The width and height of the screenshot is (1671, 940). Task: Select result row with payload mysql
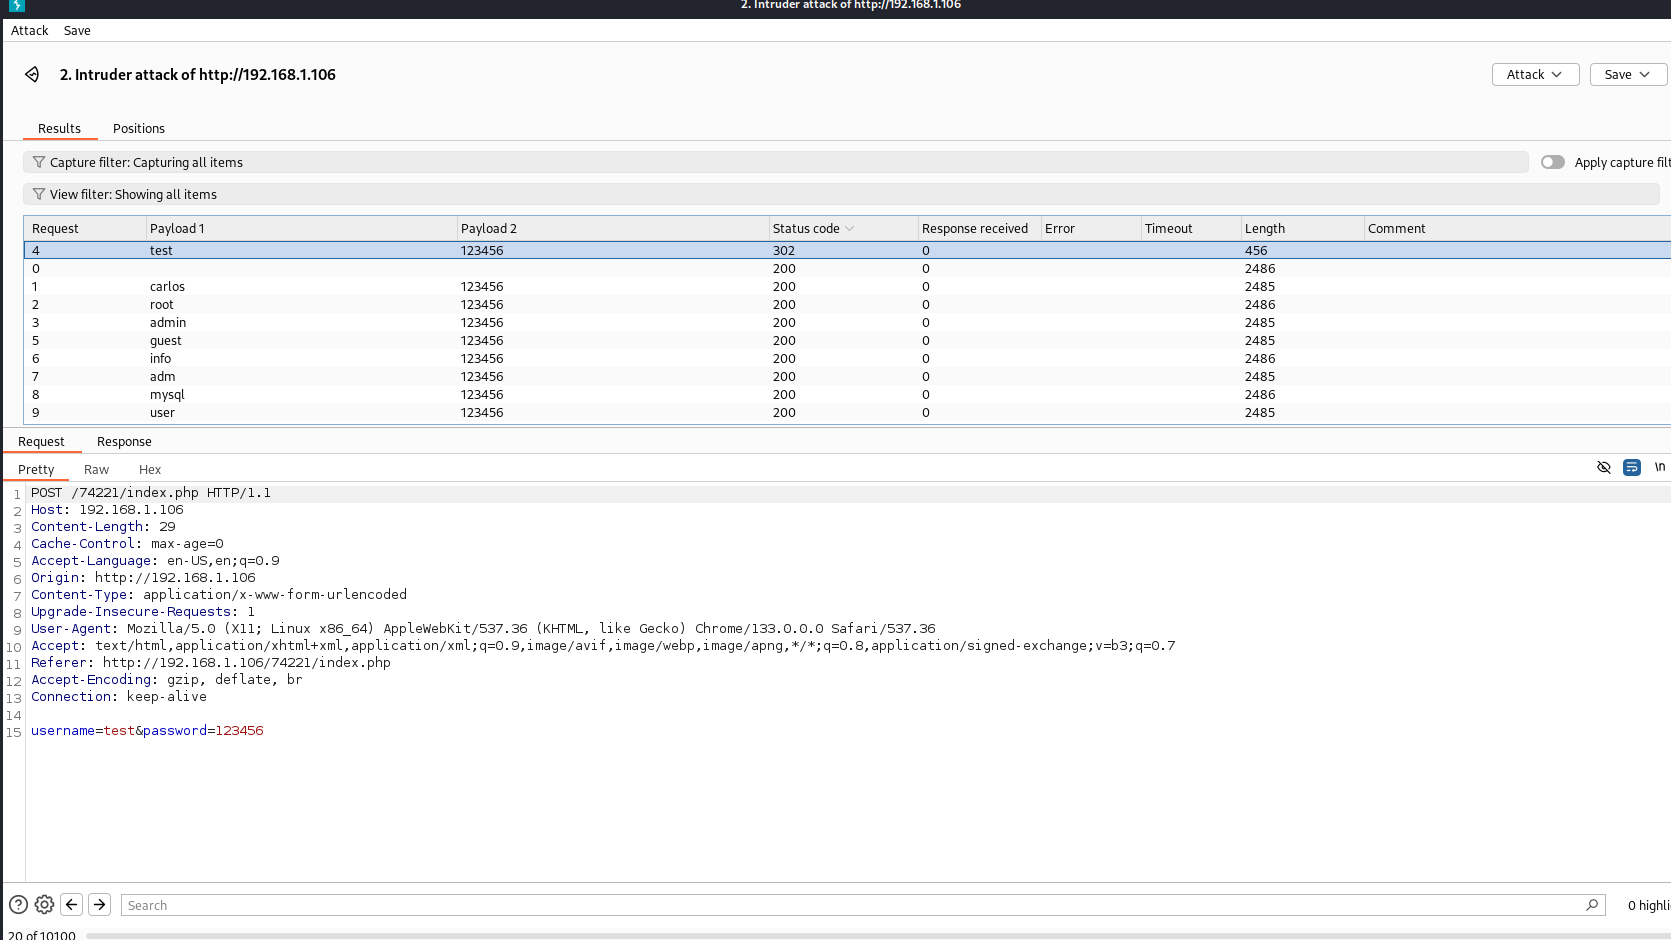[847, 395]
